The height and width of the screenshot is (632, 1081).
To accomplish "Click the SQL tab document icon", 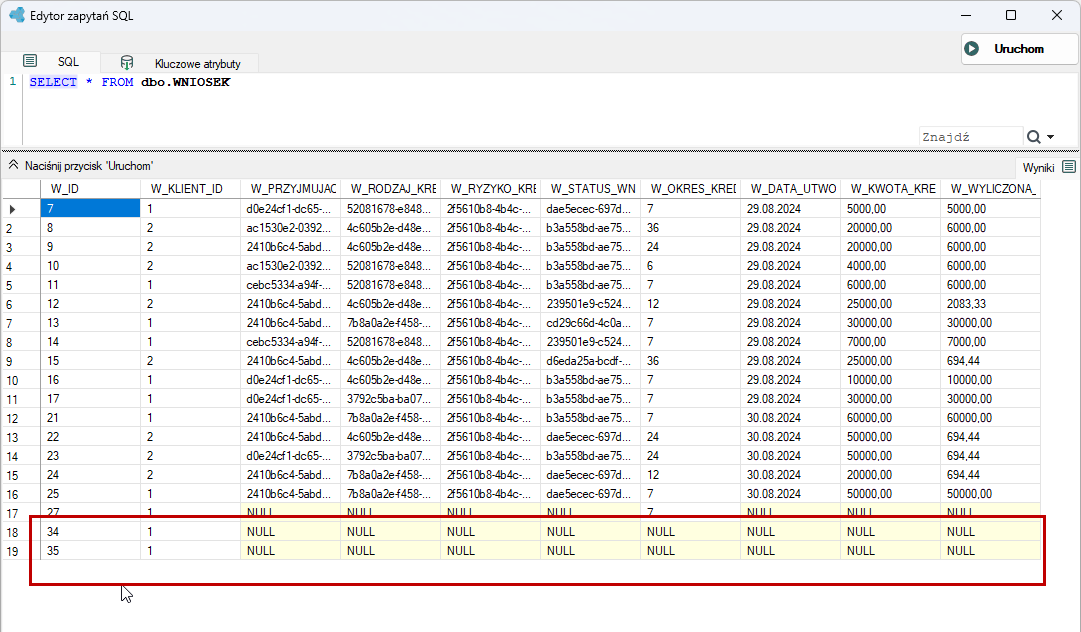I will (30, 61).
